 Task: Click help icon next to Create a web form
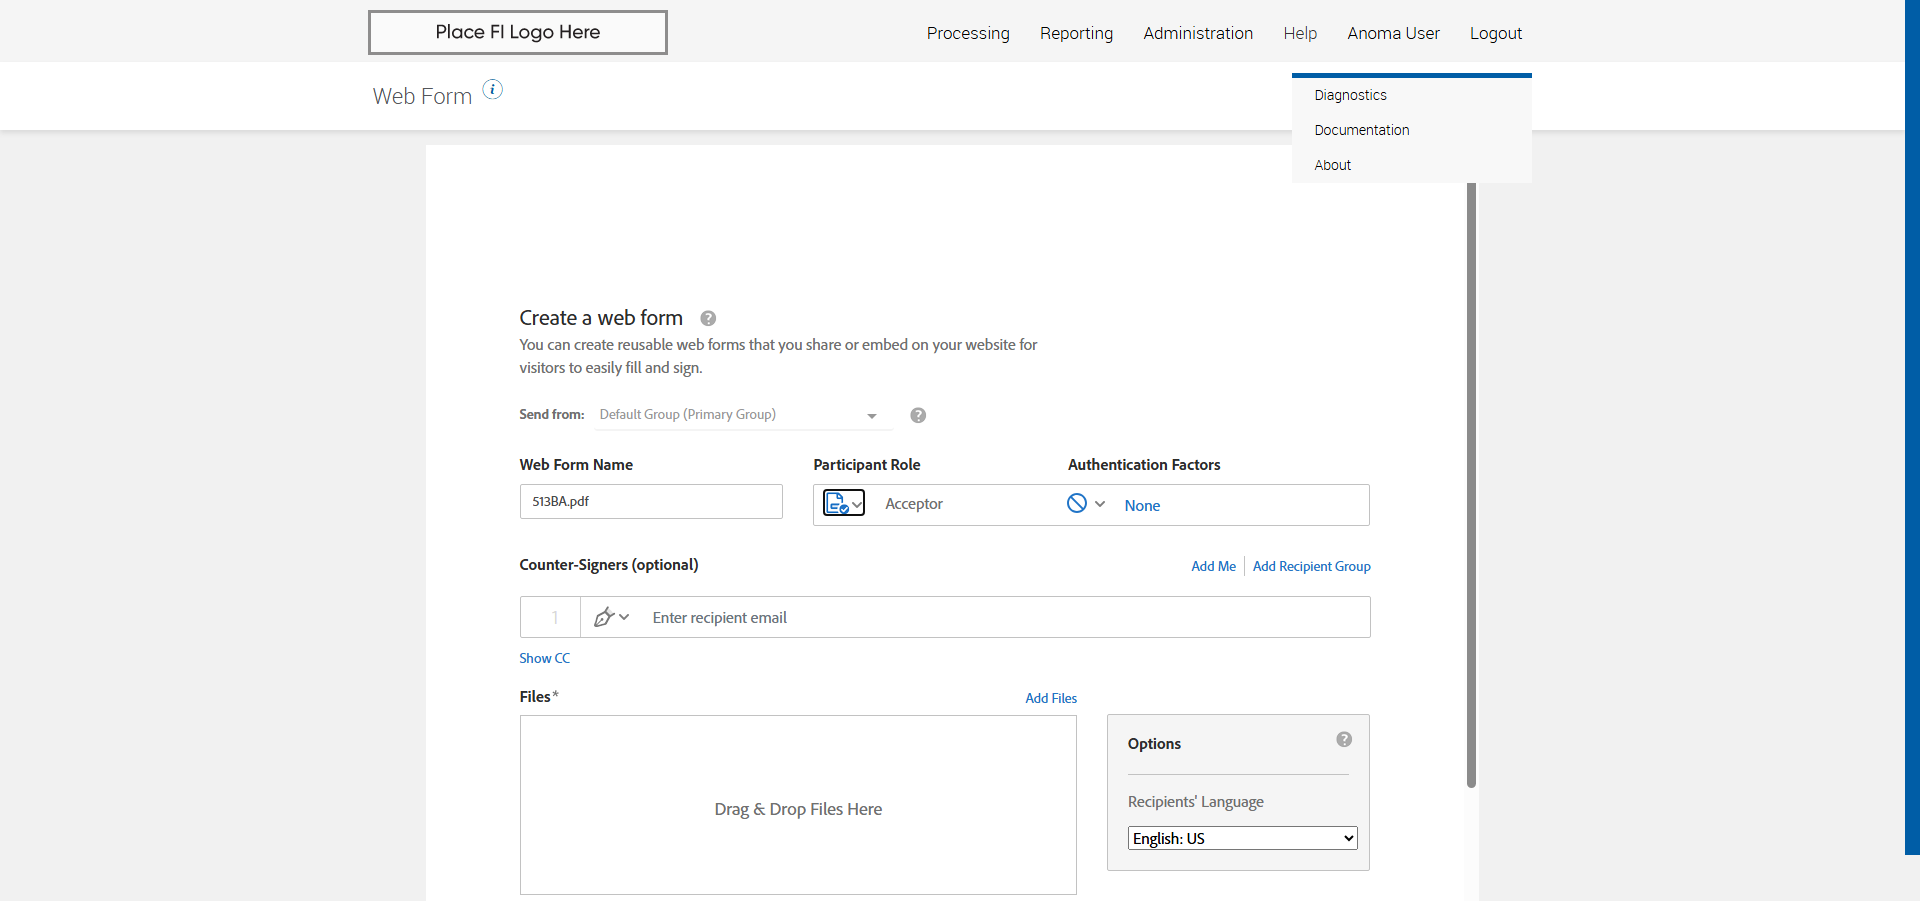(x=708, y=318)
